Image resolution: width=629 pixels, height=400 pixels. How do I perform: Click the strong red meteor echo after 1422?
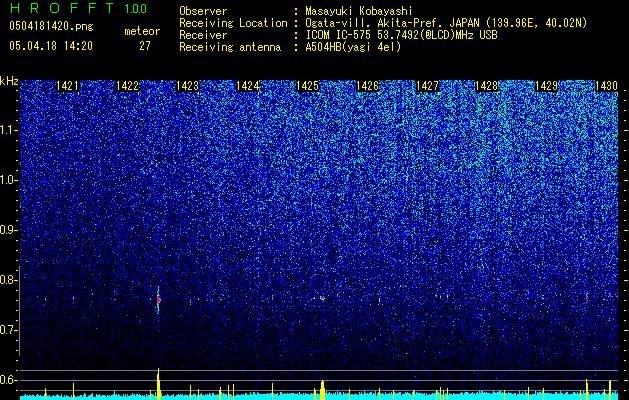coord(158,300)
